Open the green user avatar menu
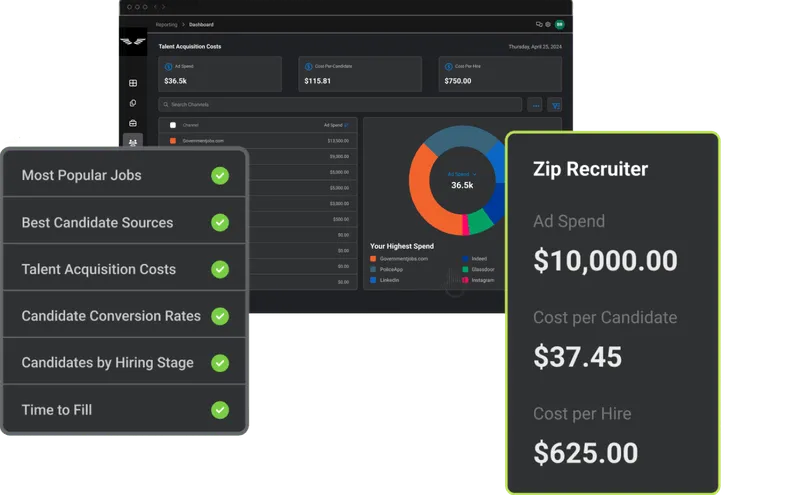Viewport: 800px width, 495px height. [x=560, y=24]
